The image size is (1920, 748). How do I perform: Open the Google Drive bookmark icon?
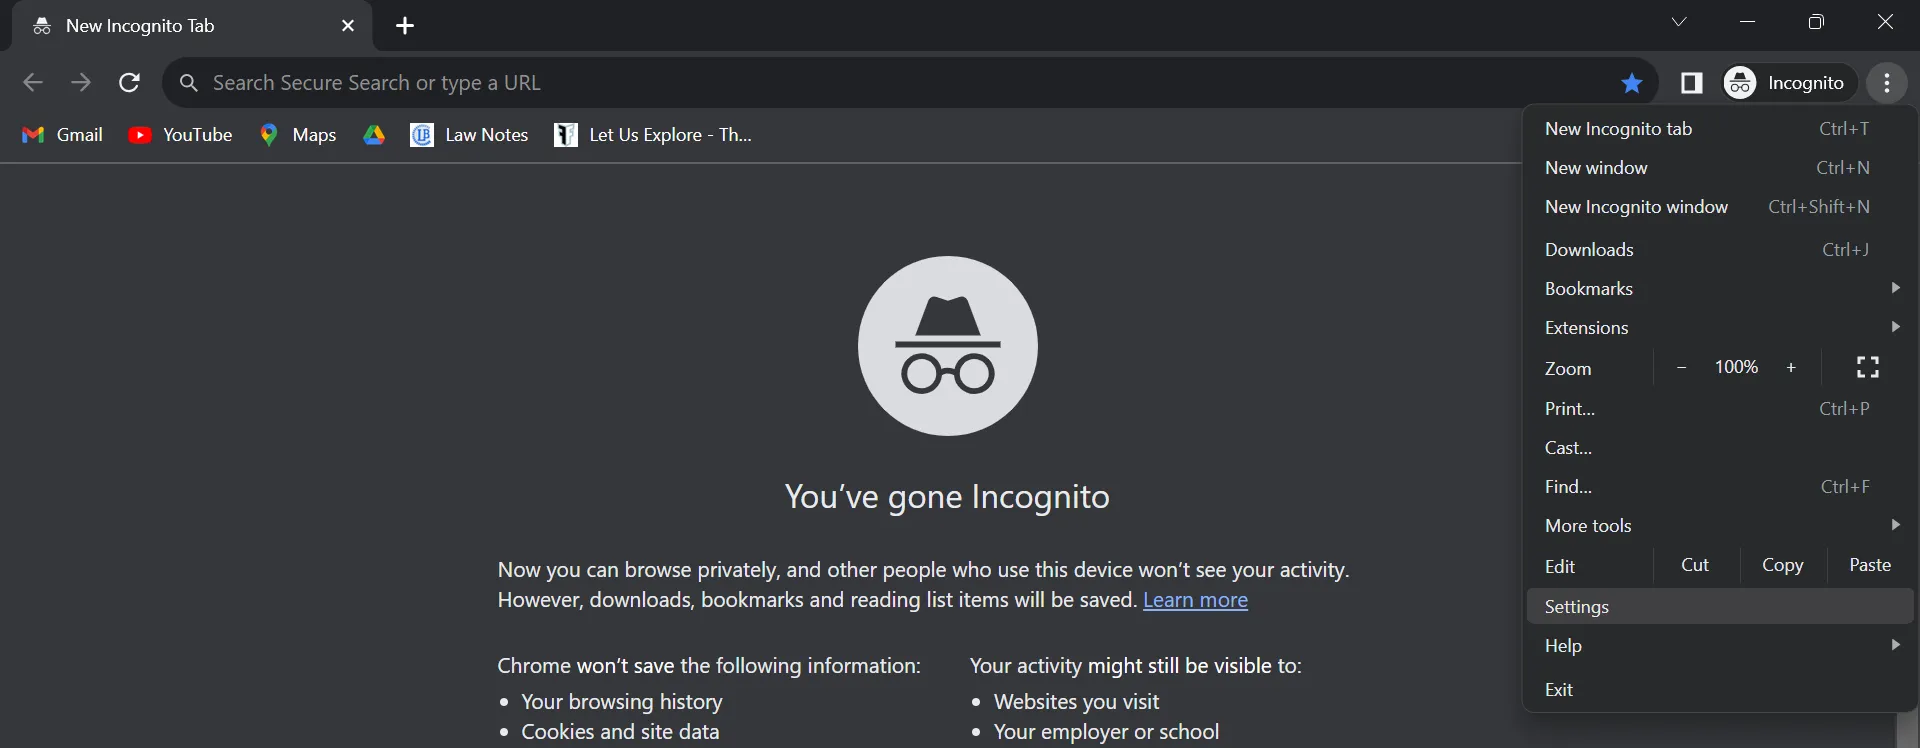click(374, 135)
